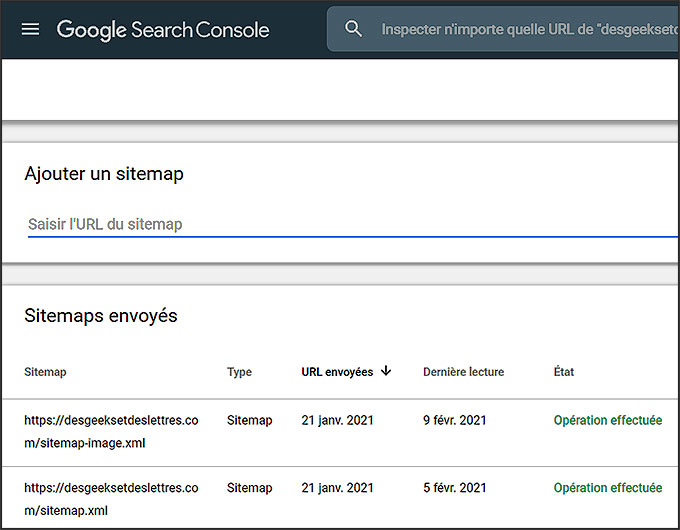This screenshot has height=530, width=680.
Task: Click 21 janv. 2021 in sitemap.xml row
Action: (337, 488)
